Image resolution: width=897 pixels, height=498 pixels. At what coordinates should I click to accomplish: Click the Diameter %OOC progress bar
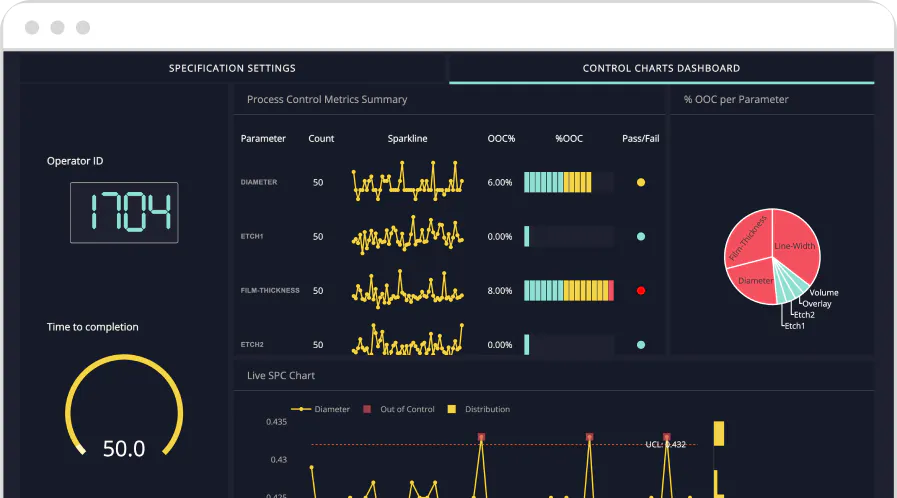(x=569, y=182)
